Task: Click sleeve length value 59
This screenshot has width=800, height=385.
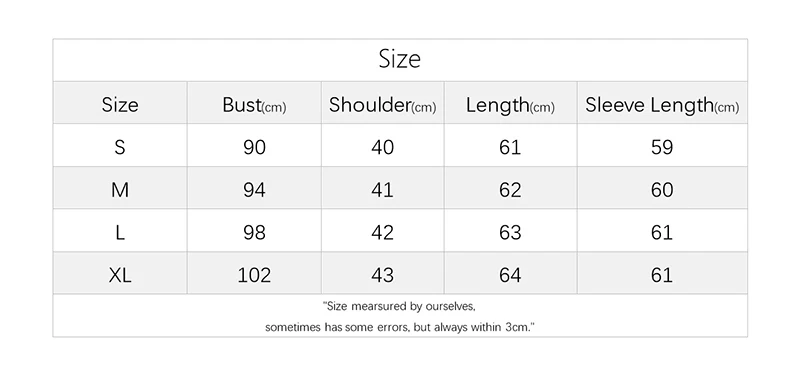Action: [662, 147]
